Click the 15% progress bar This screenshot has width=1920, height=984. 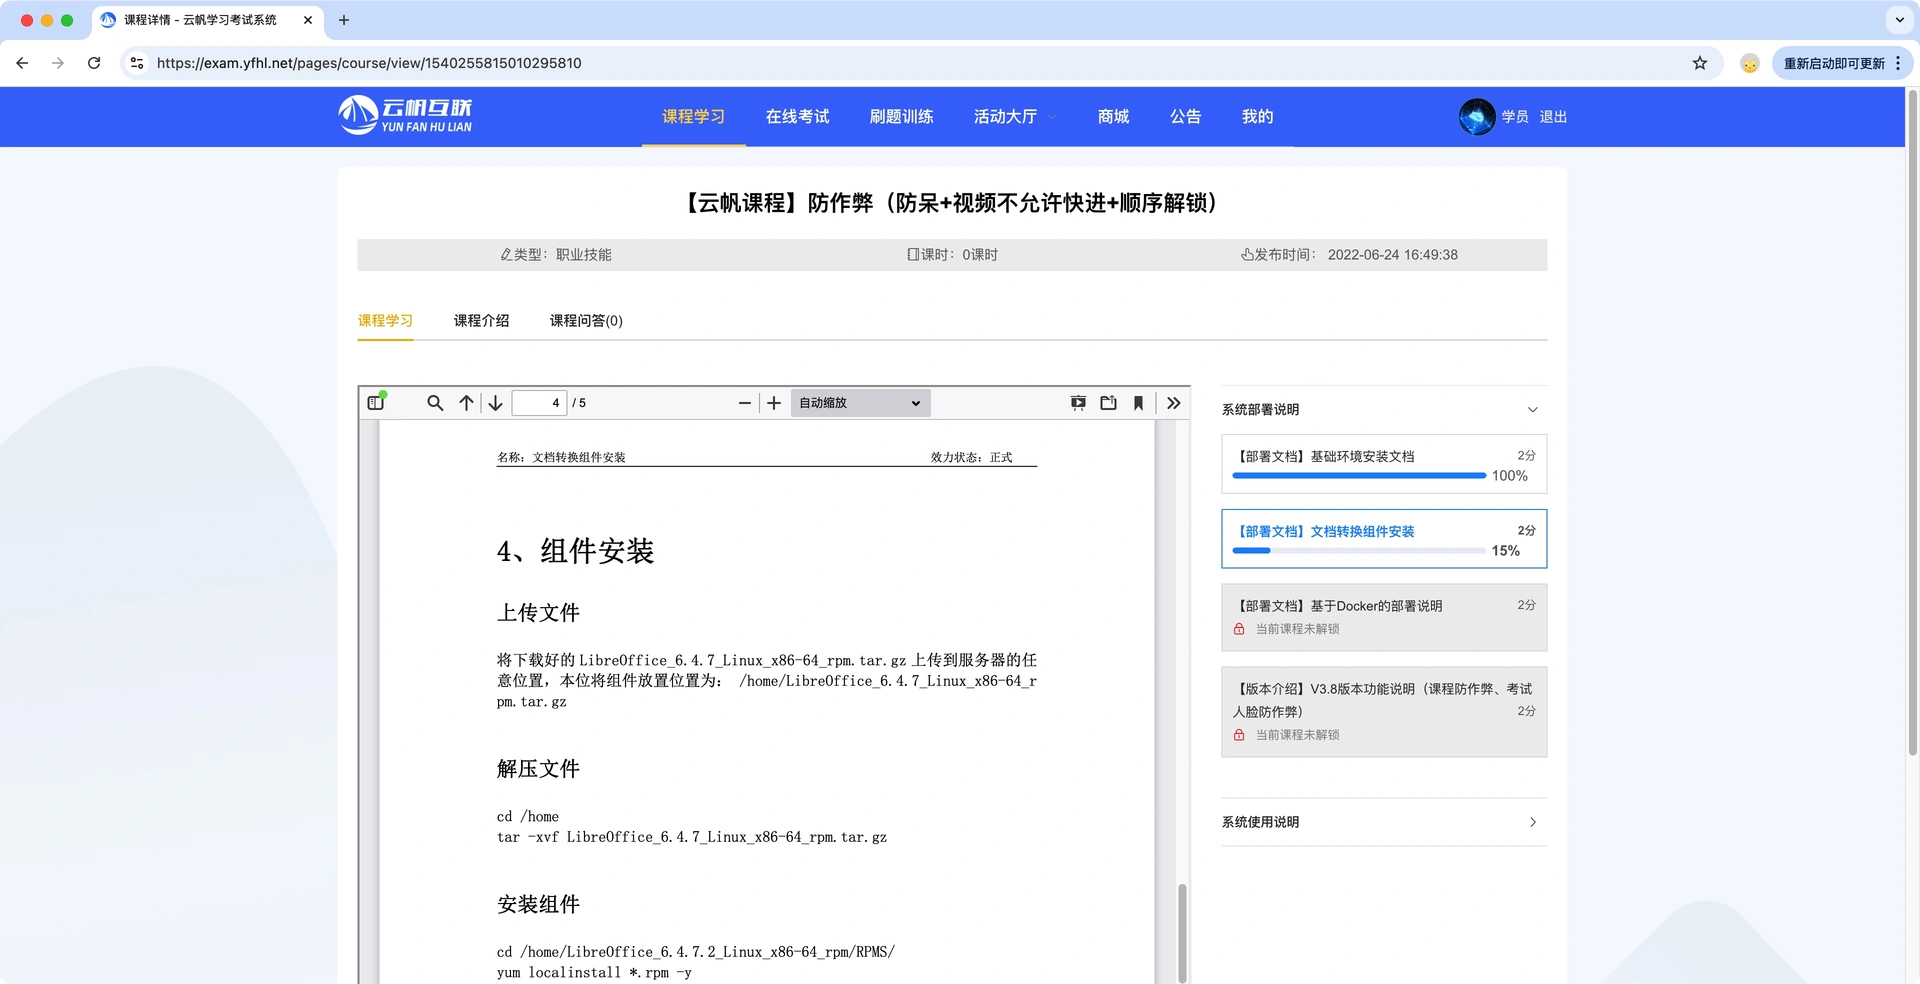[x=1359, y=551]
